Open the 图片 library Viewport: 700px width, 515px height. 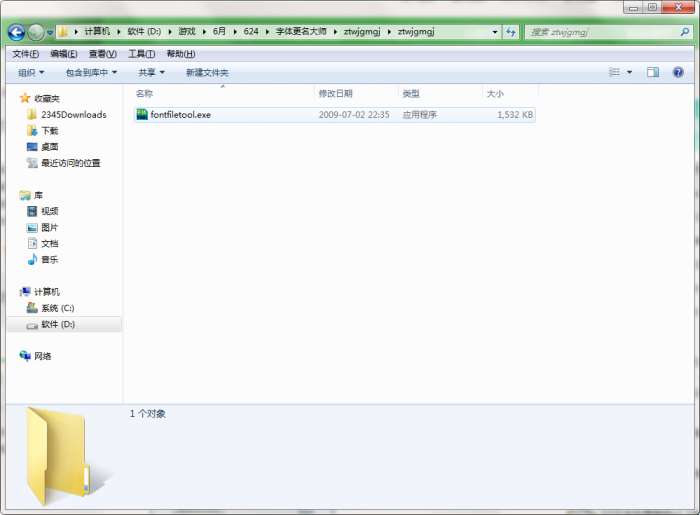50,228
